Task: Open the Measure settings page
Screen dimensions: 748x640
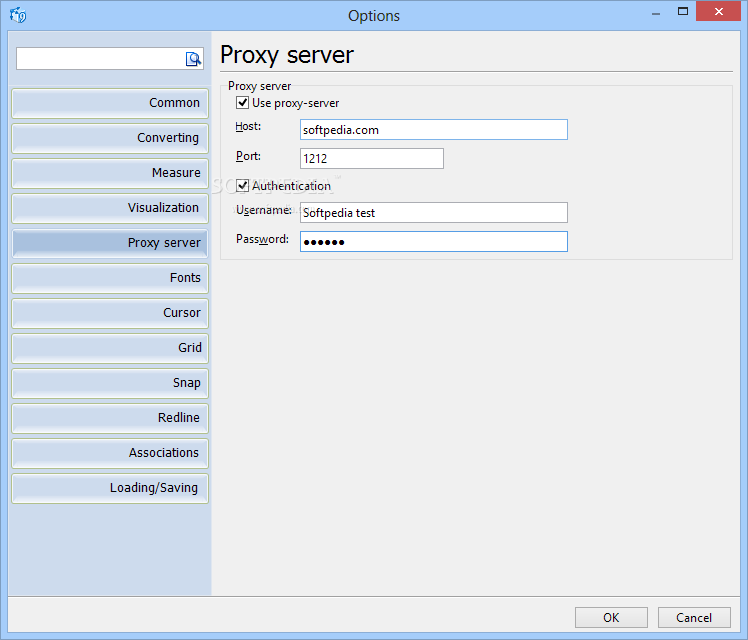Action: (x=110, y=173)
